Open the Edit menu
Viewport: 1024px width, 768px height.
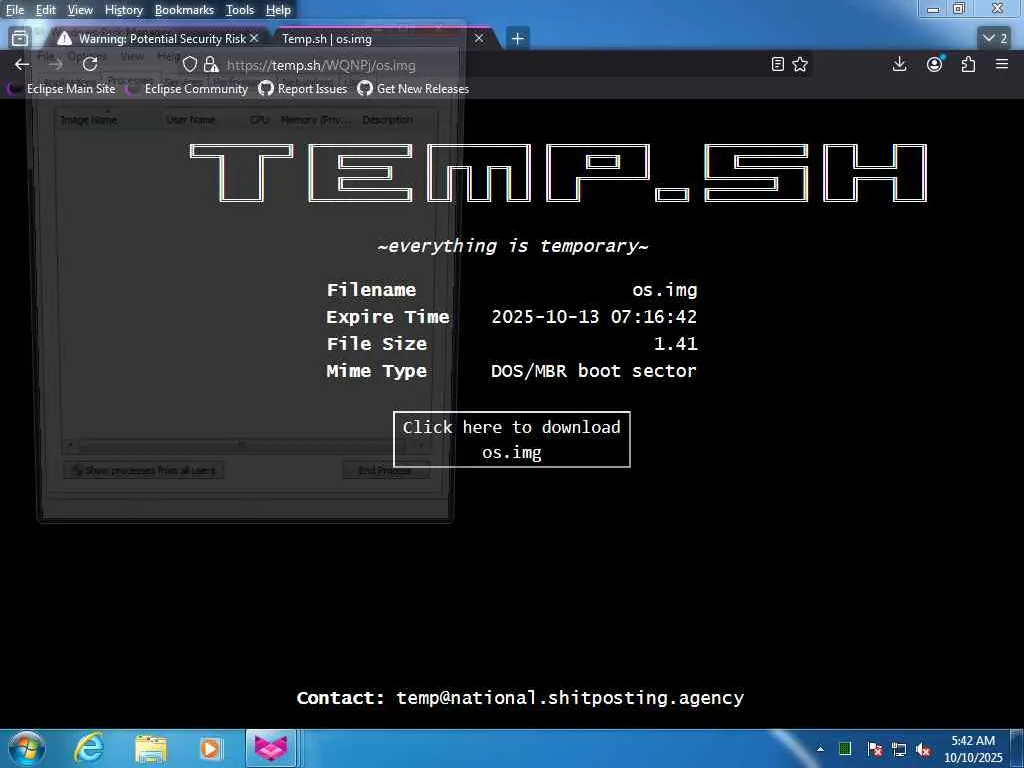point(46,10)
